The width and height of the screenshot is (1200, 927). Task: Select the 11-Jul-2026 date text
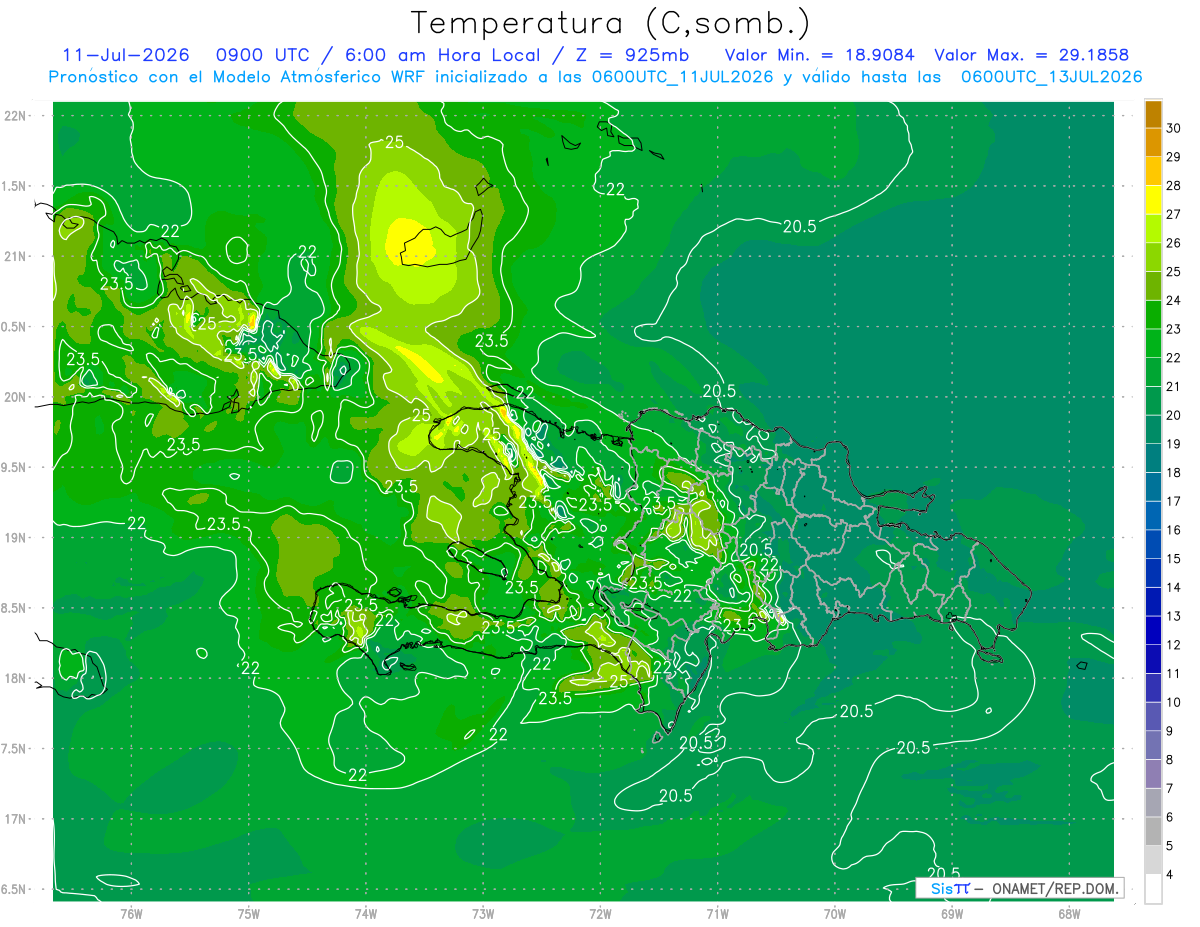coord(124,55)
